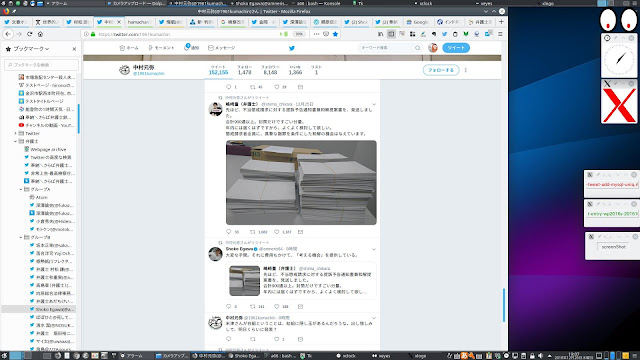640x360 pixels.
Task: Open the Twitter Home nav item
Action: tap(129, 48)
